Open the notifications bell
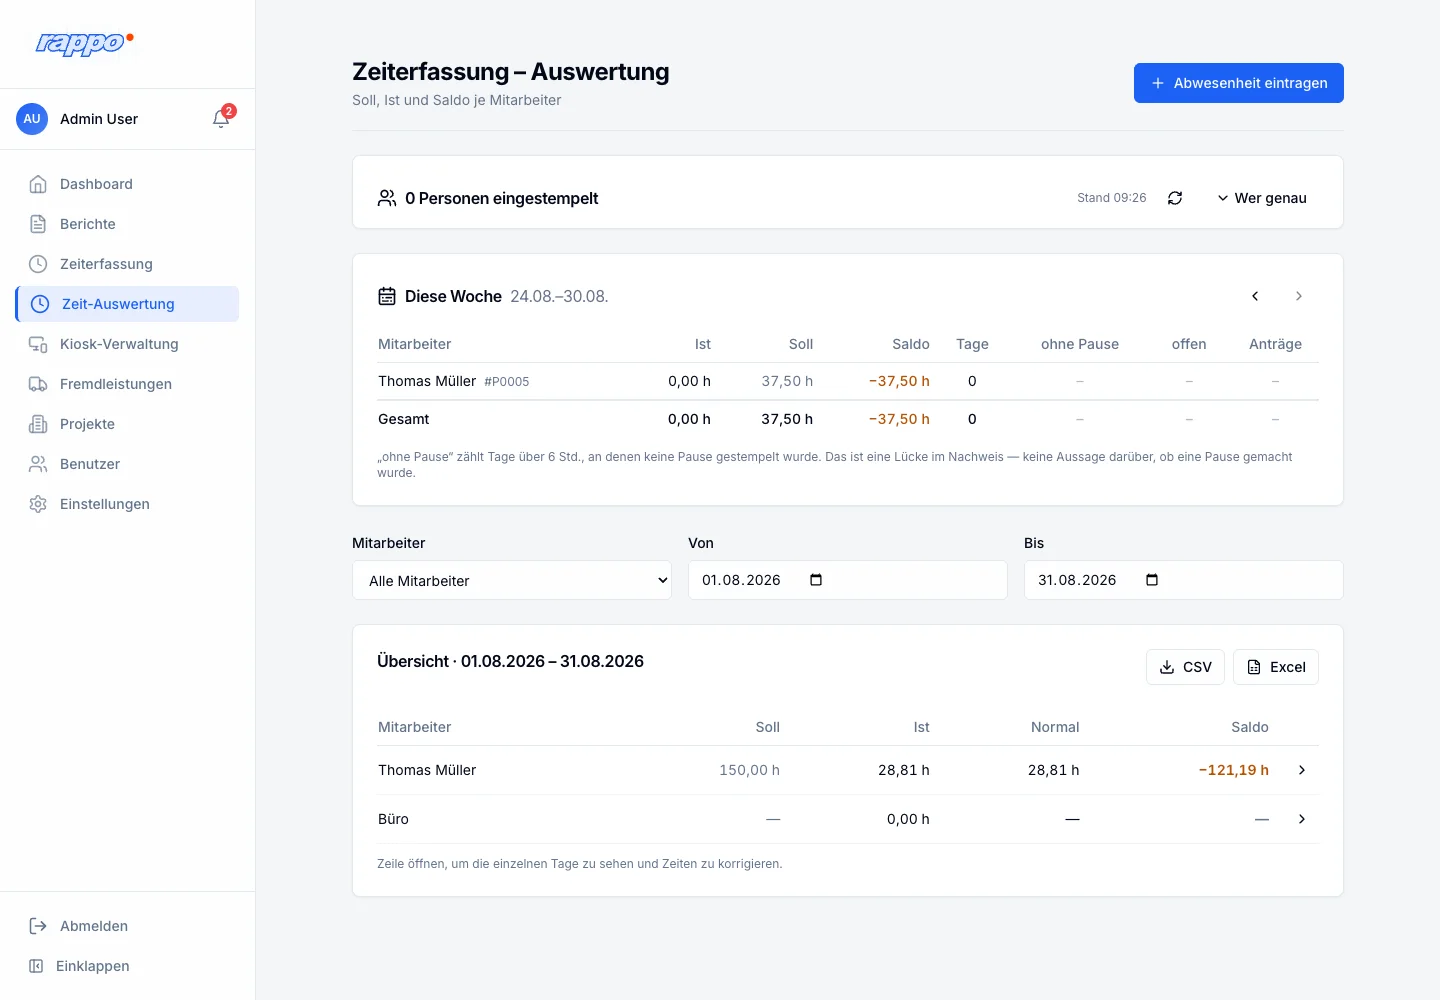Viewport: 1440px width, 1000px height. point(221,119)
